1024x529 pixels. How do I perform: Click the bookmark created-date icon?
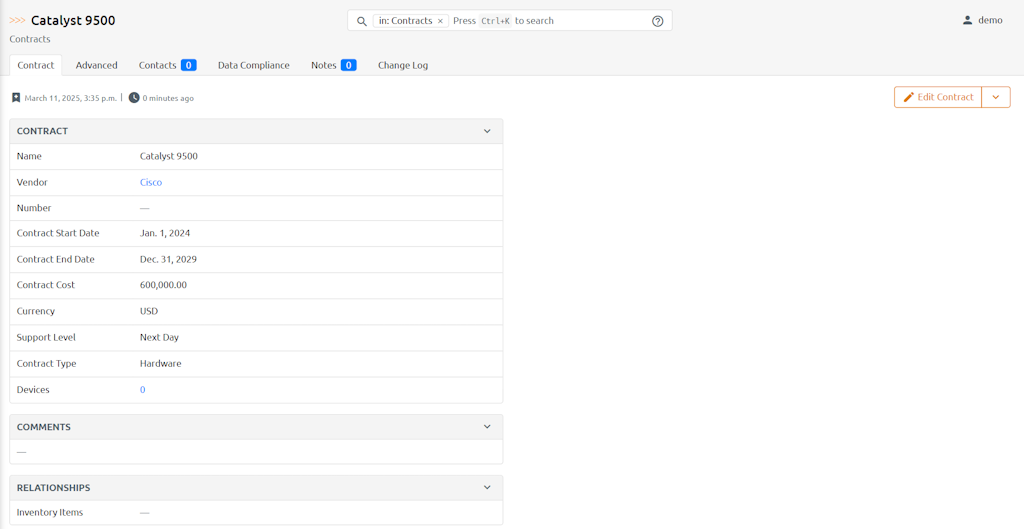(x=16, y=98)
